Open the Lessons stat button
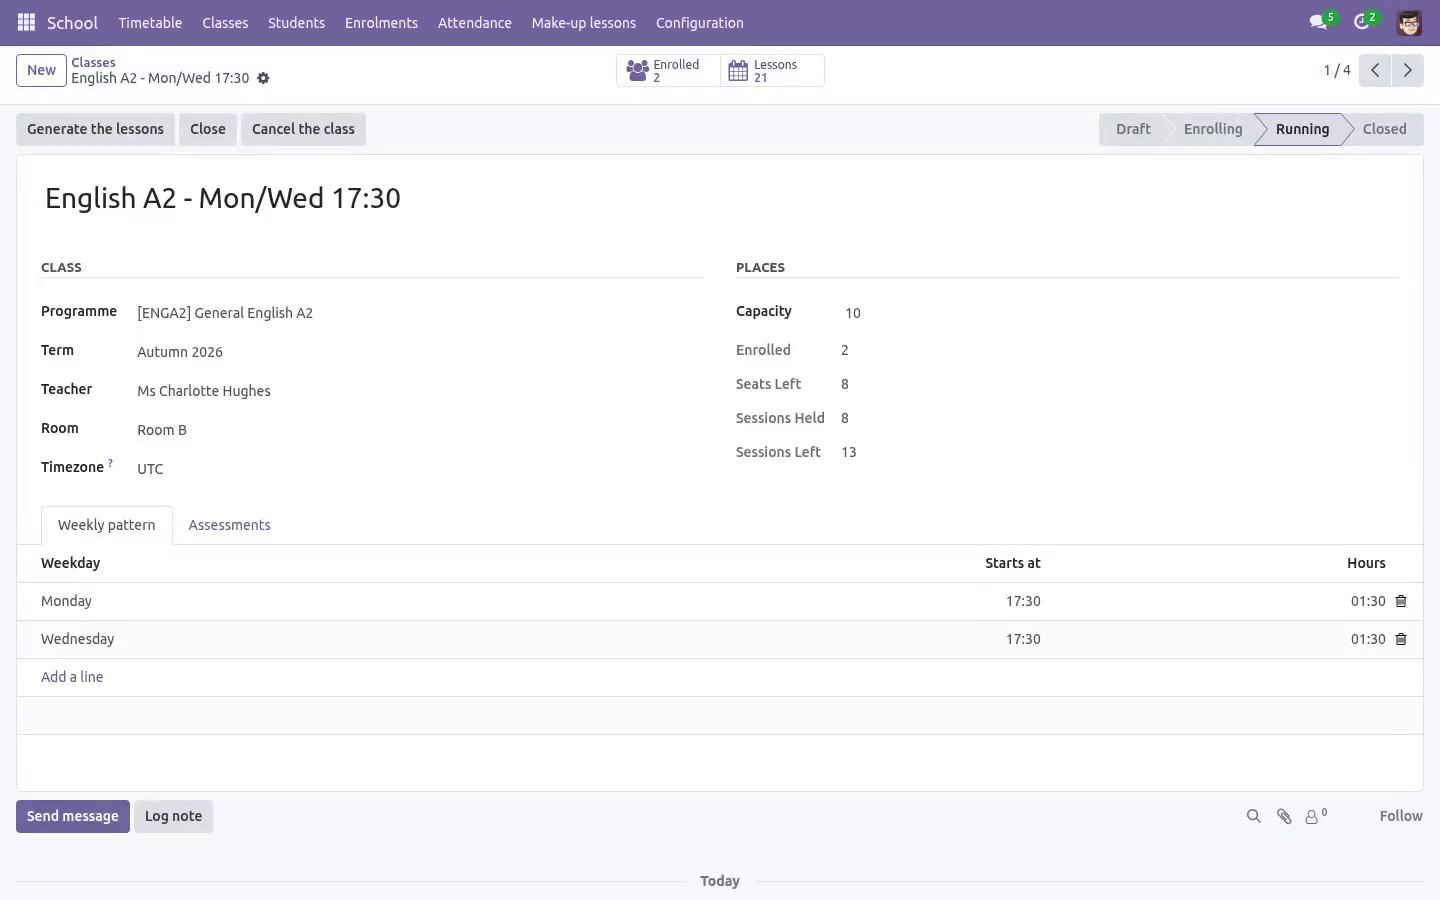The image size is (1440, 900). [x=772, y=71]
